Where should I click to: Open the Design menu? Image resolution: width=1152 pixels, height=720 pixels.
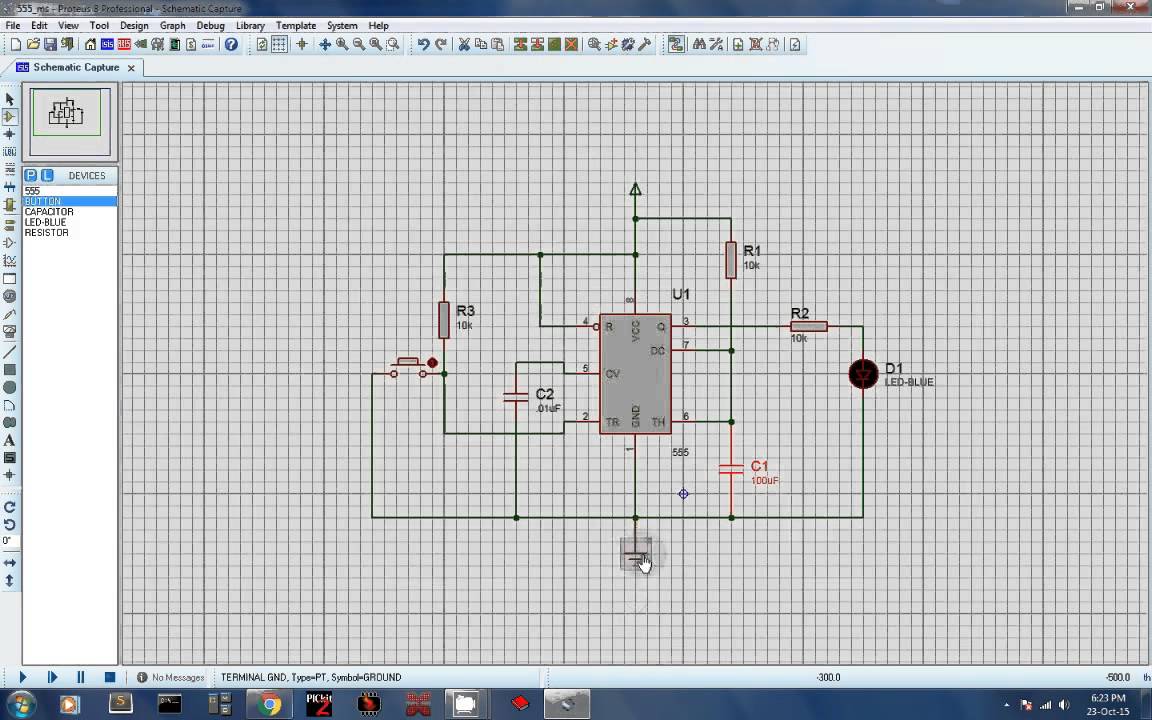point(134,25)
